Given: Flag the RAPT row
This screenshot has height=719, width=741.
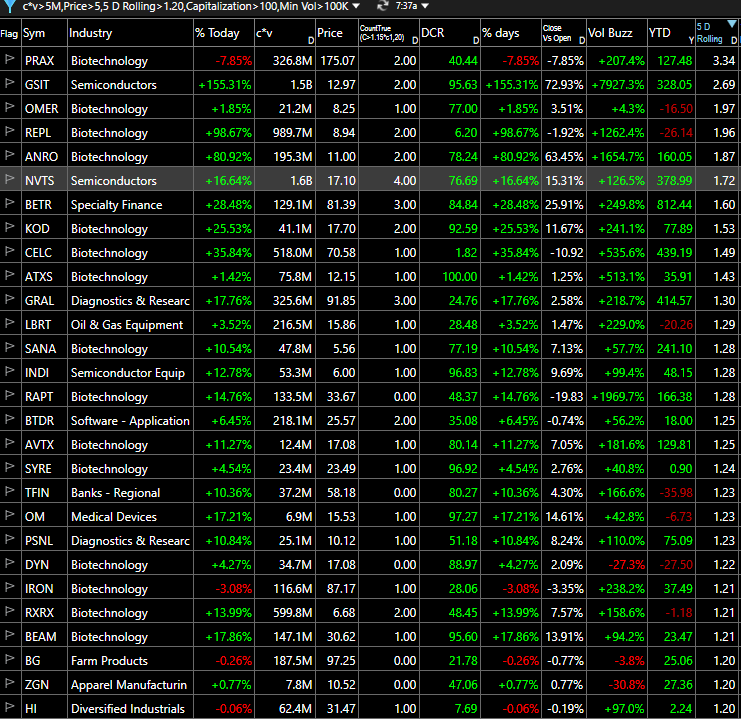Looking at the screenshot, I should point(9,395).
